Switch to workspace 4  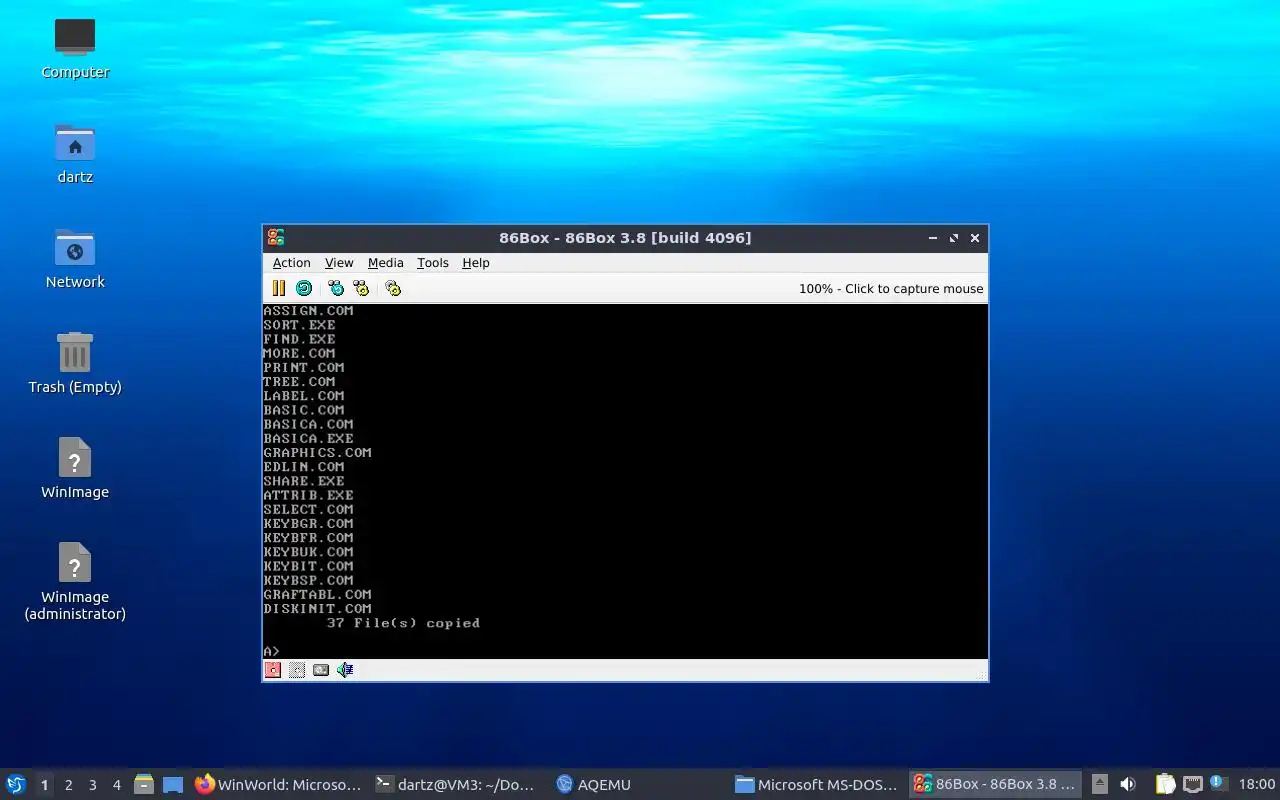(x=116, y=785)
